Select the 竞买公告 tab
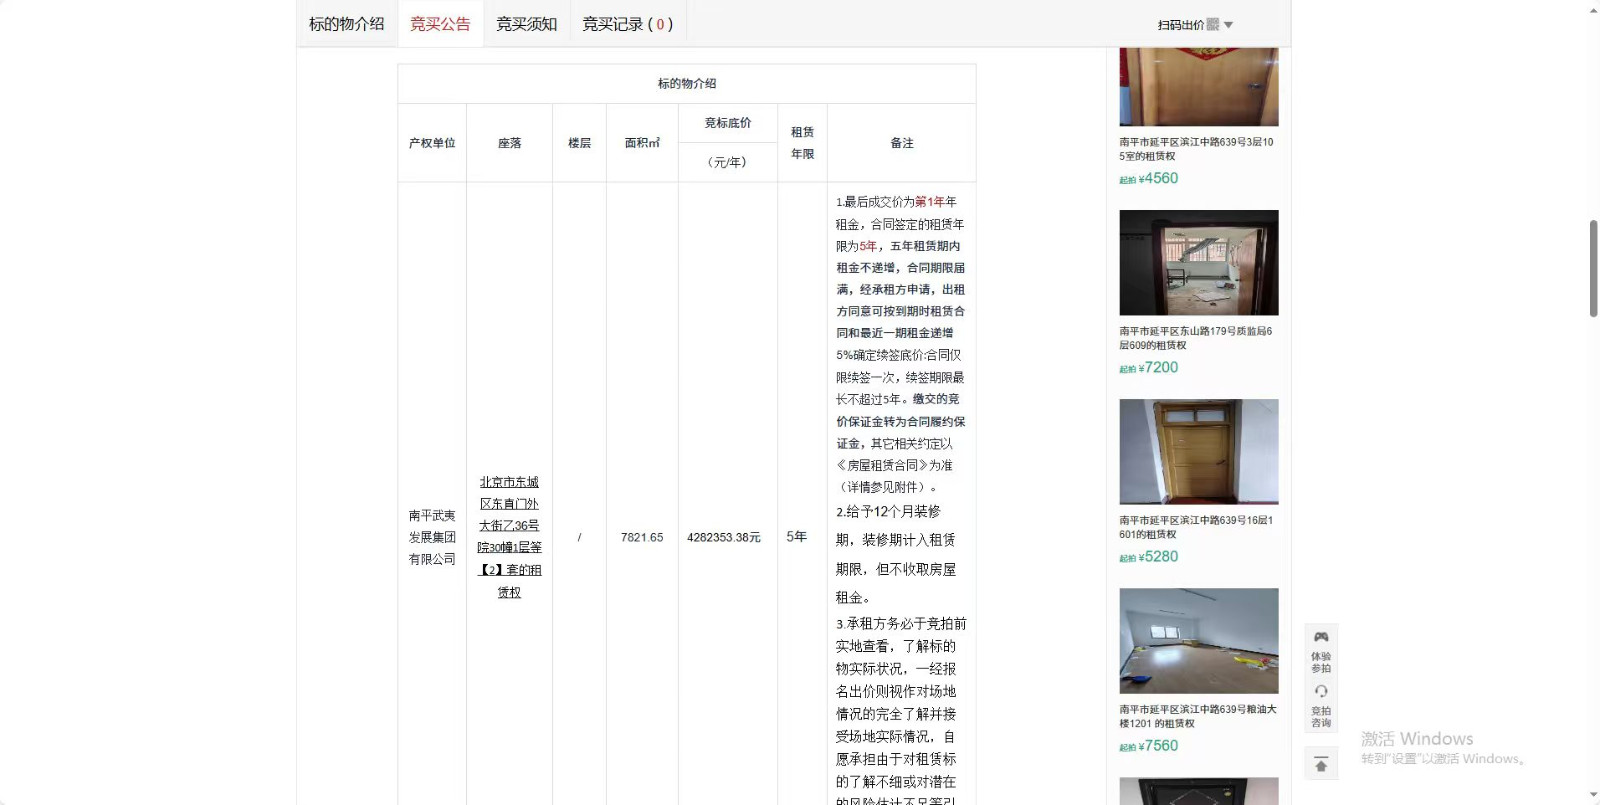The height and width of the screenshot is (805, 1600). pos(440,24)
